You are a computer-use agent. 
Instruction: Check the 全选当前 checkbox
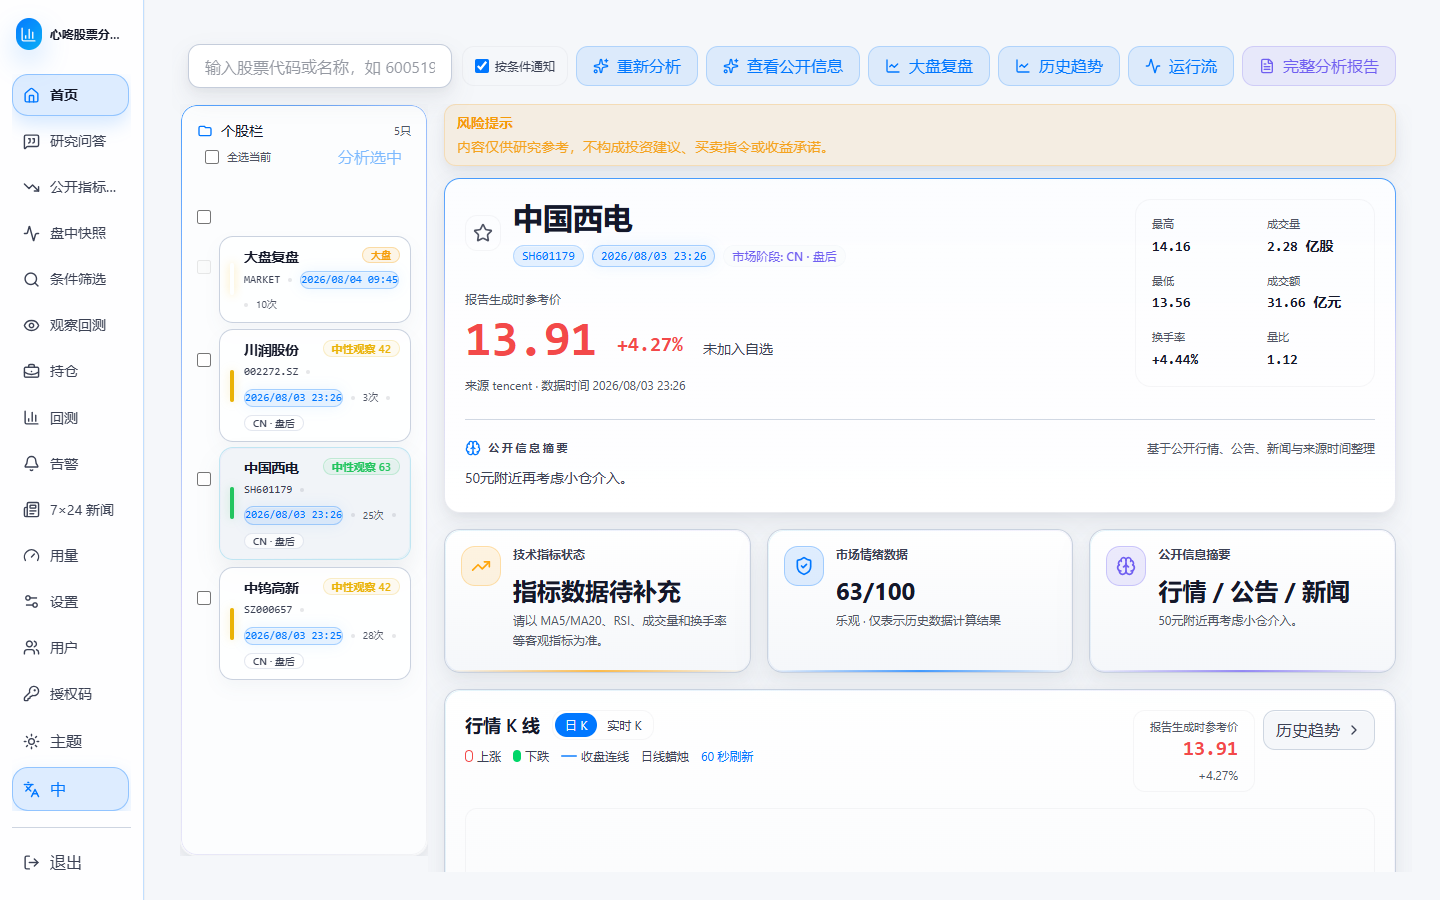point(212,157)
